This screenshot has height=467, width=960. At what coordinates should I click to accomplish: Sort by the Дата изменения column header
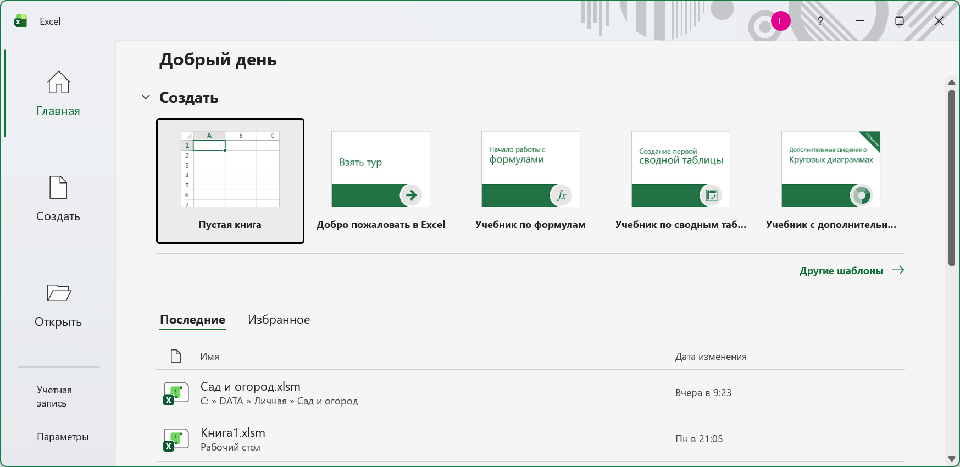710,357
